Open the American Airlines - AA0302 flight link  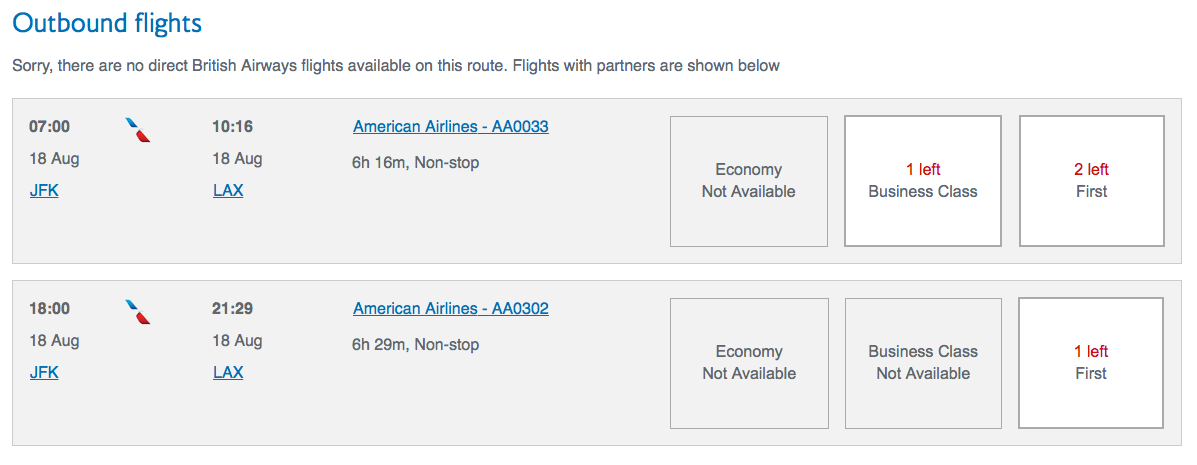coord(450,309)
